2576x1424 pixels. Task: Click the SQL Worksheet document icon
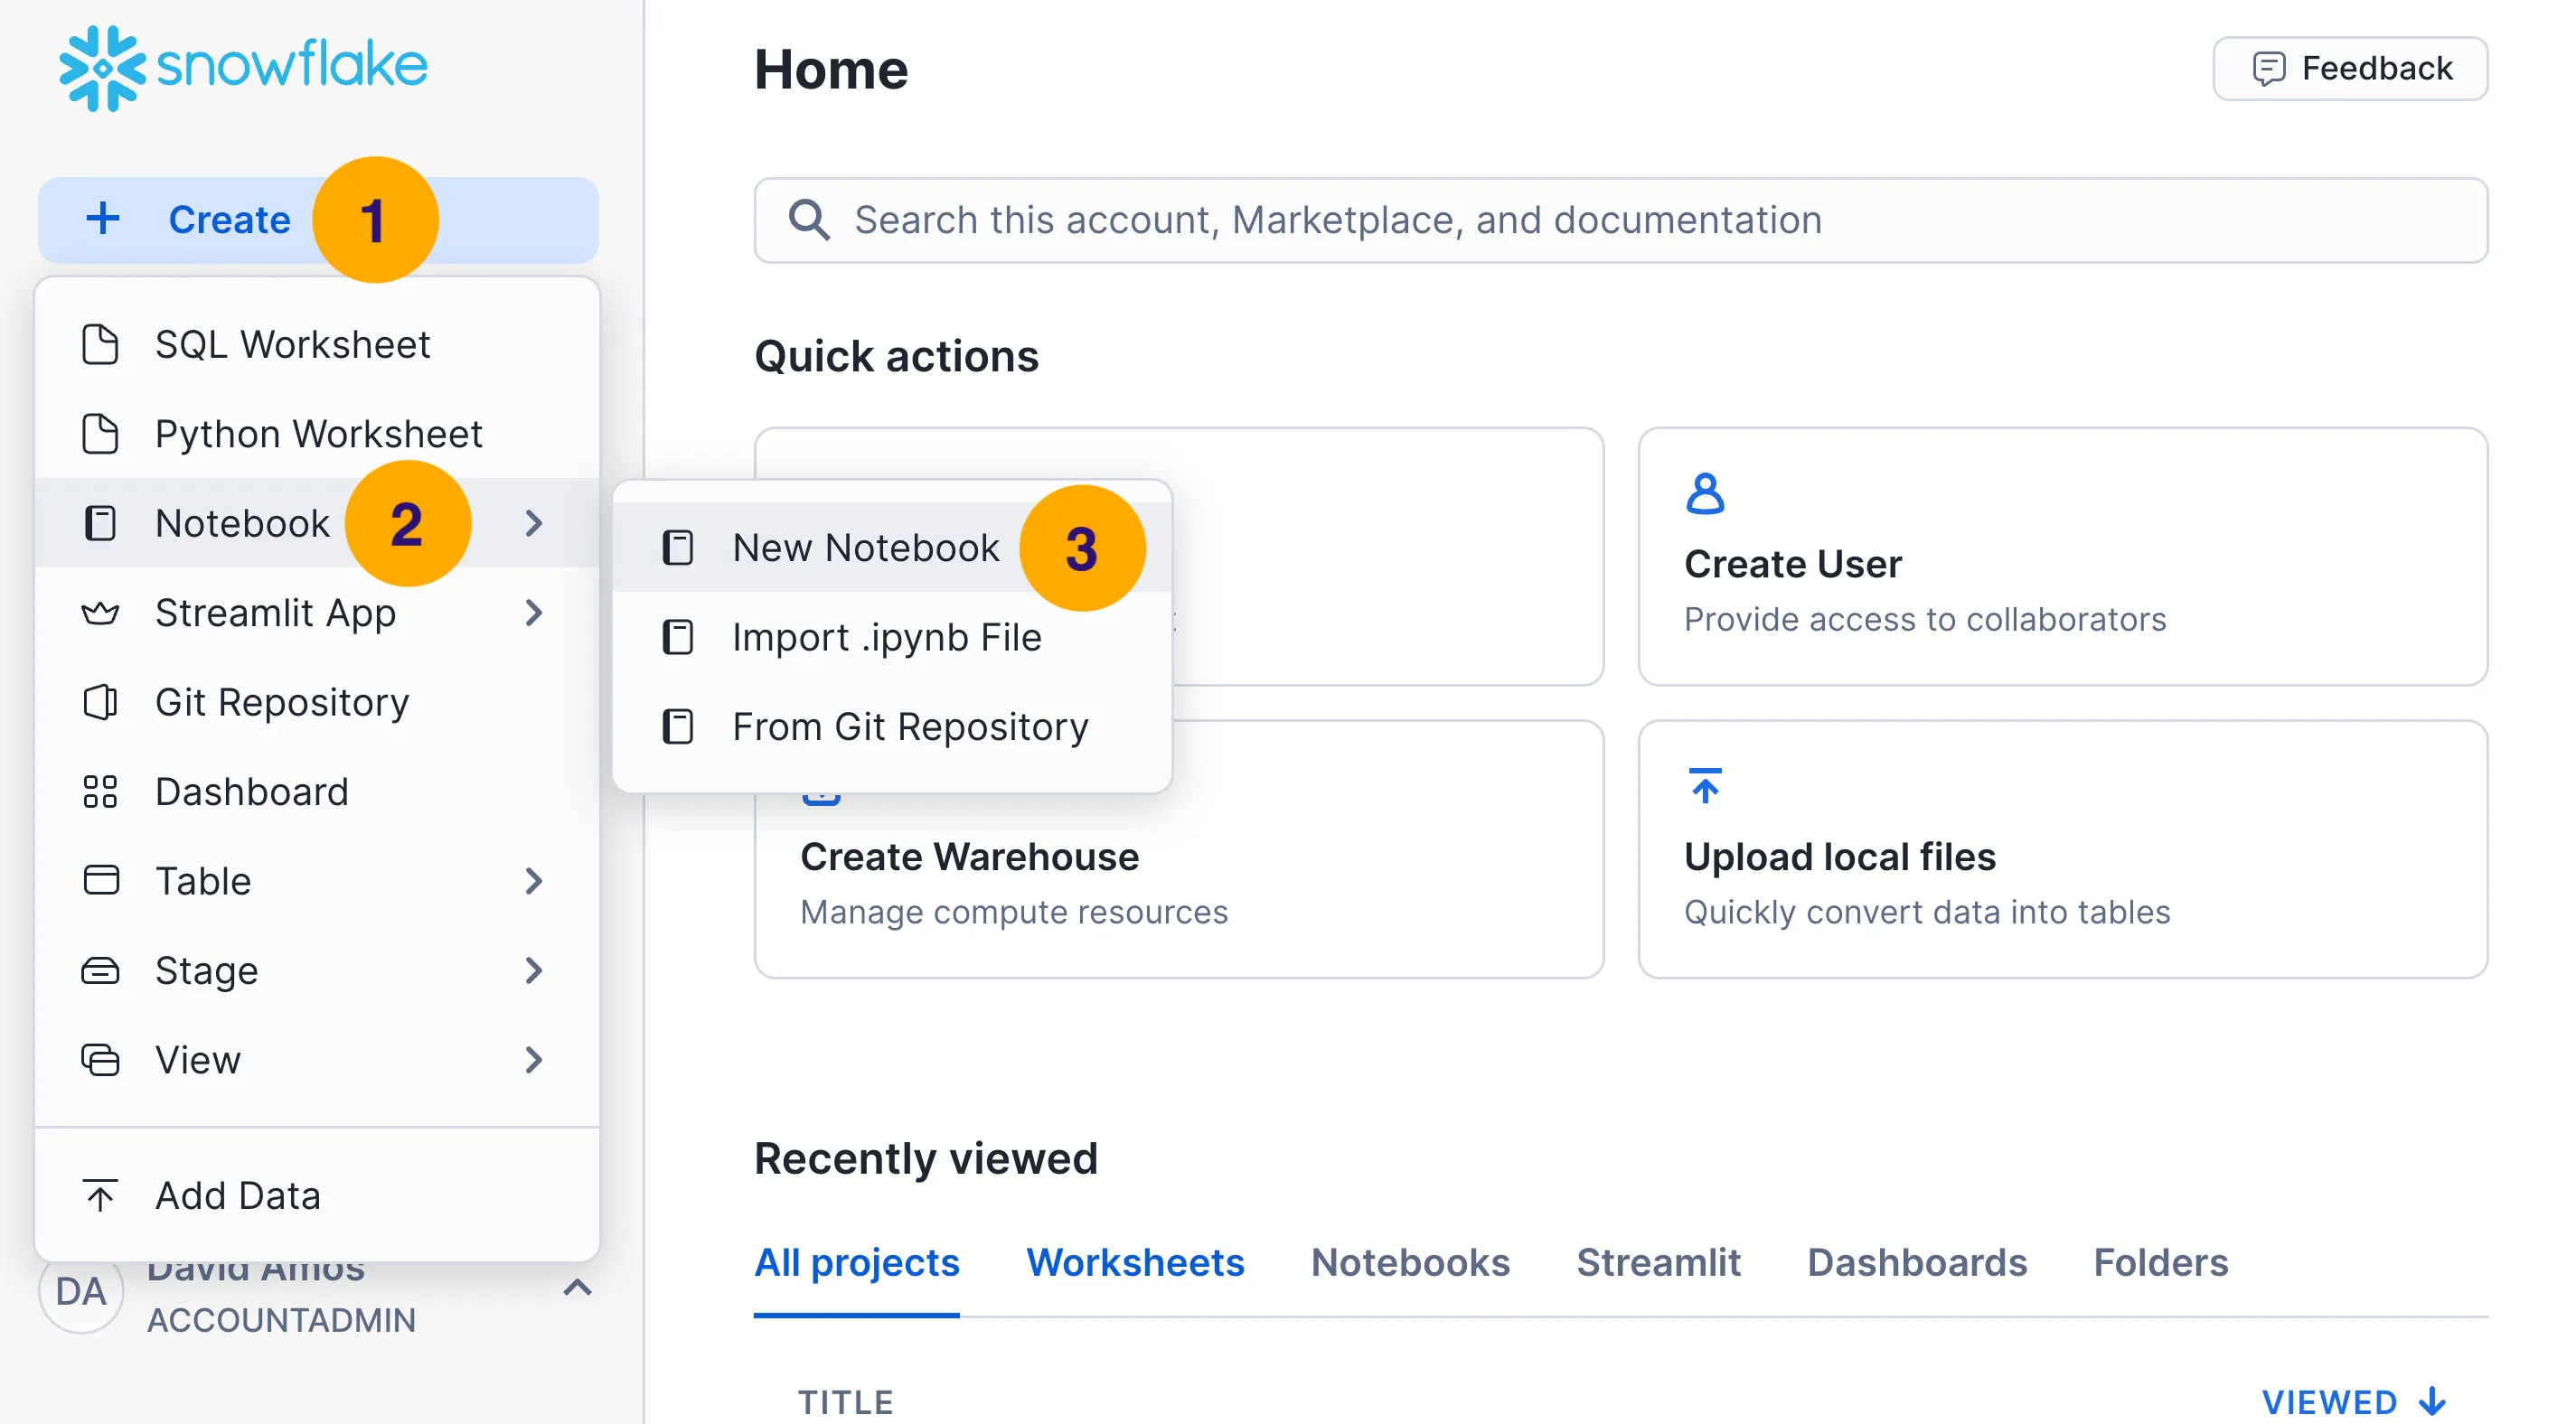pyautogui.click(x=100, y=344)
